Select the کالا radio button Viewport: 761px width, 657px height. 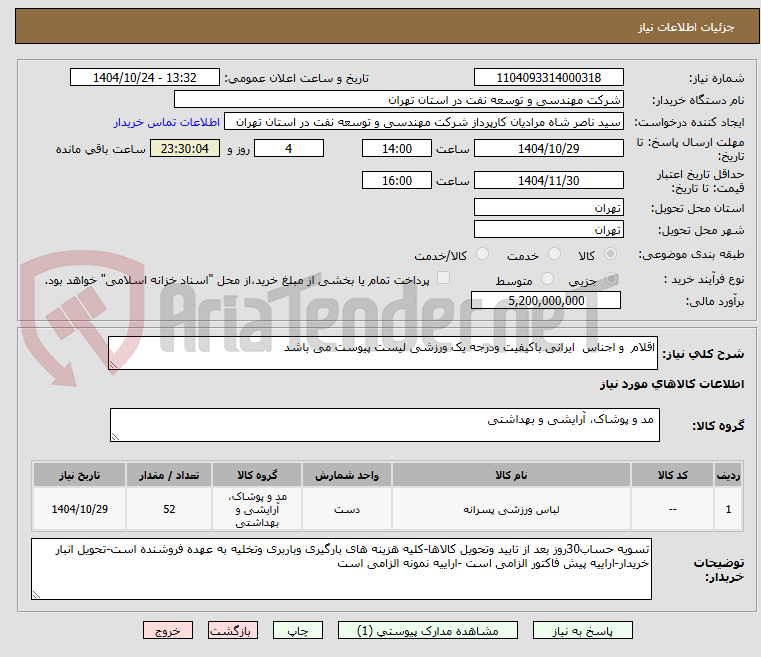click(x=610, y=254)
